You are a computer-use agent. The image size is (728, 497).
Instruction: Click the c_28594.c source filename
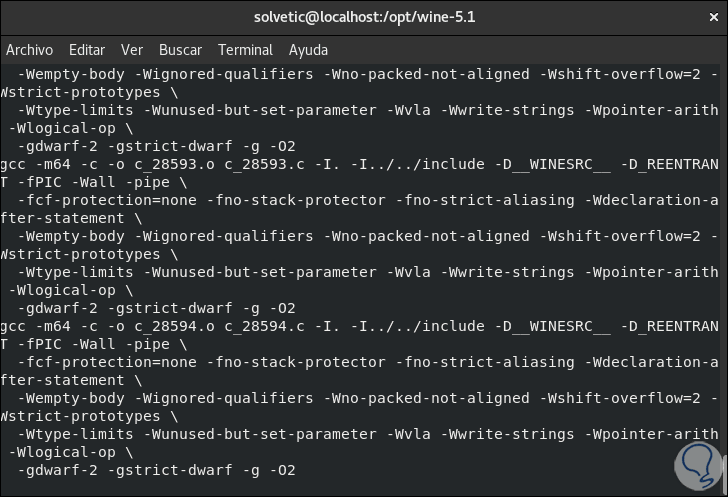tap(257, 326)
